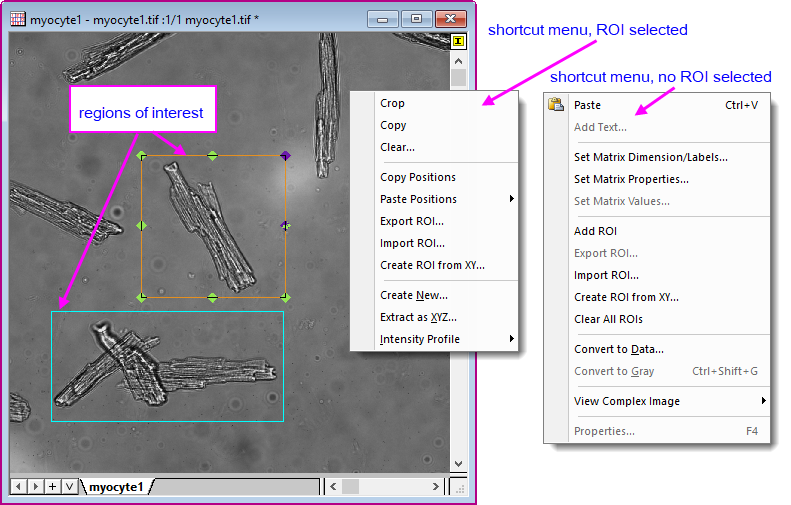Expand the Intensity Profile submenu
Screen dimensions: 791x505
point(512,339)
